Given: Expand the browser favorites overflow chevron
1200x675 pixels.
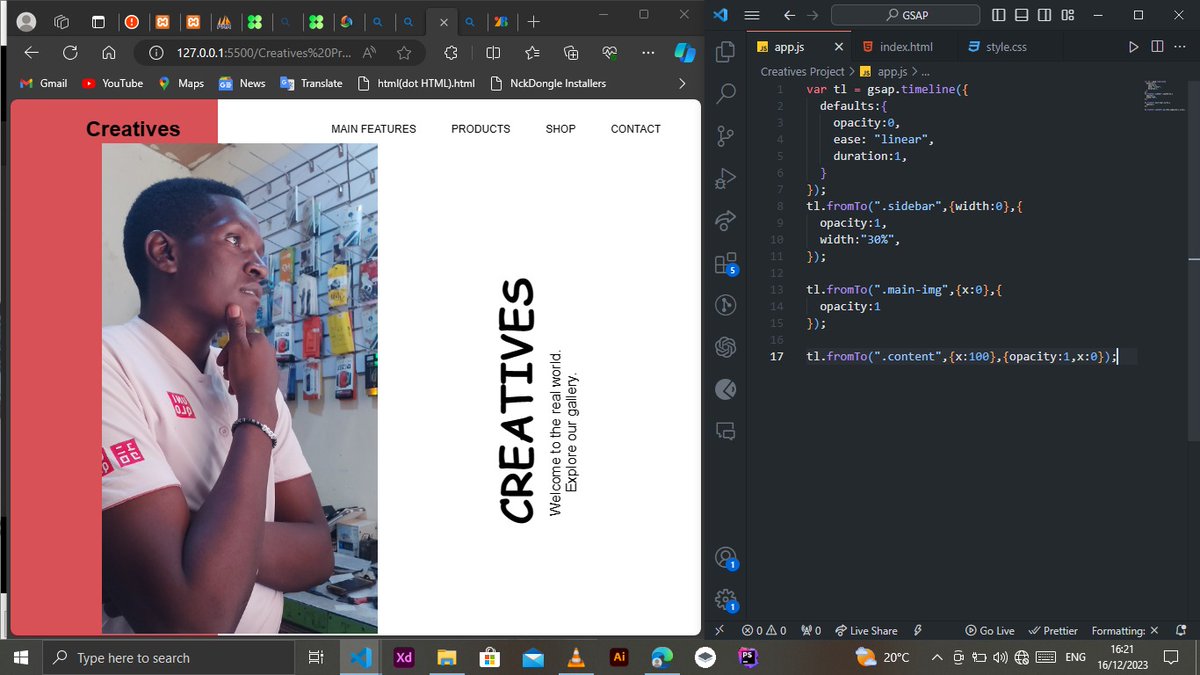Looking at the screenshot, I should [x=681, y=83].
